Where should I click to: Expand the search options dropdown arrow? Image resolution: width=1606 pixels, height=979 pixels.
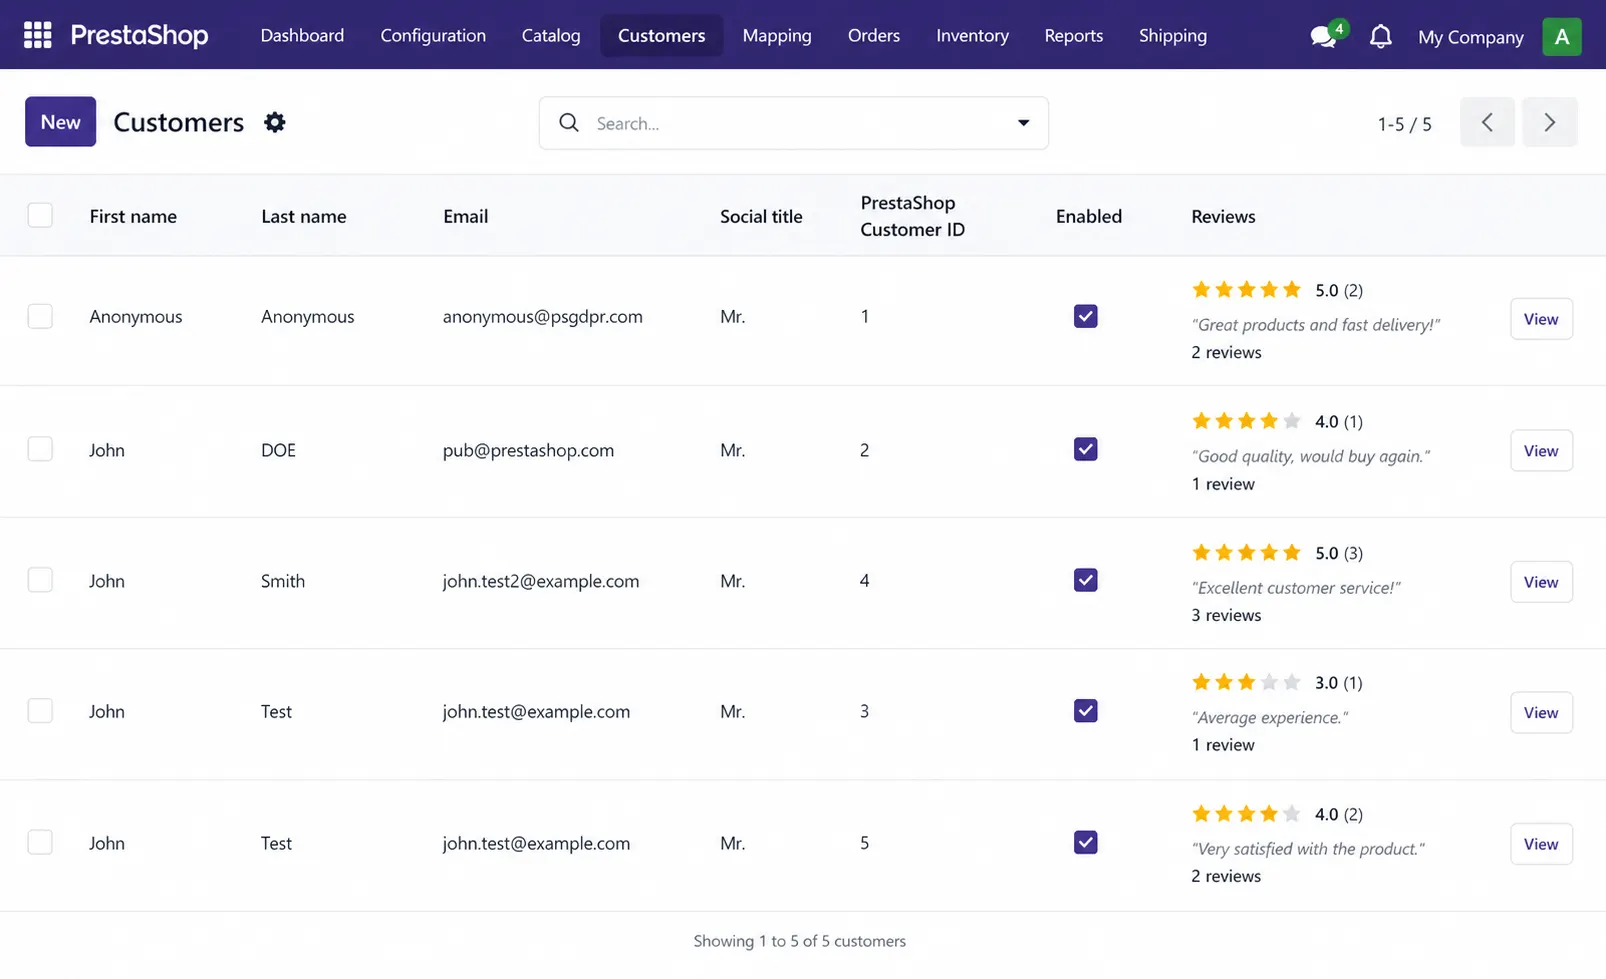pos(1023,123)
